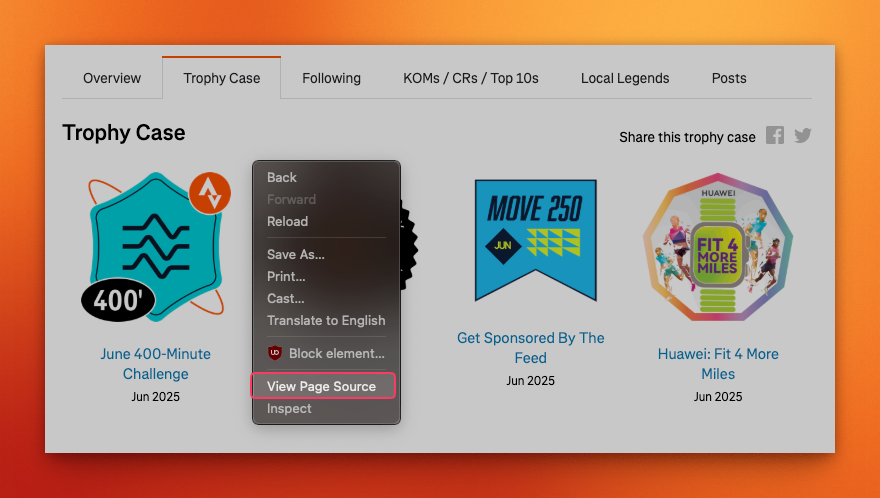The image size is (880, 498).
Task: Select View Page Source menu entry
Action: [323, 386]
